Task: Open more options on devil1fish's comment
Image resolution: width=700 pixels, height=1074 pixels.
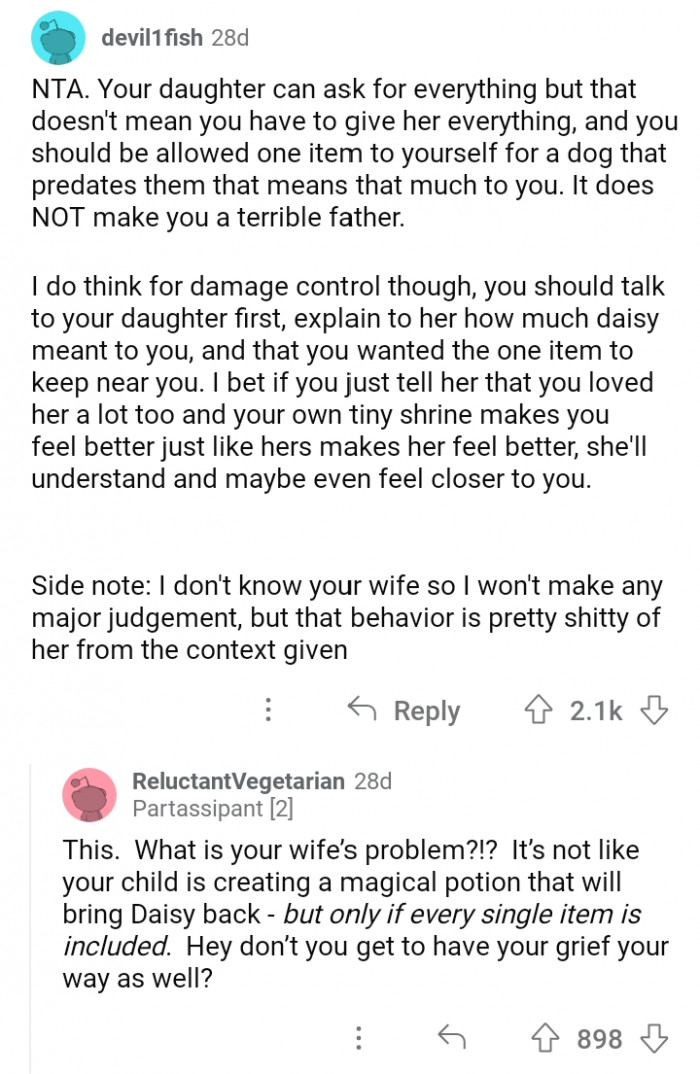Action: [267, 710]
